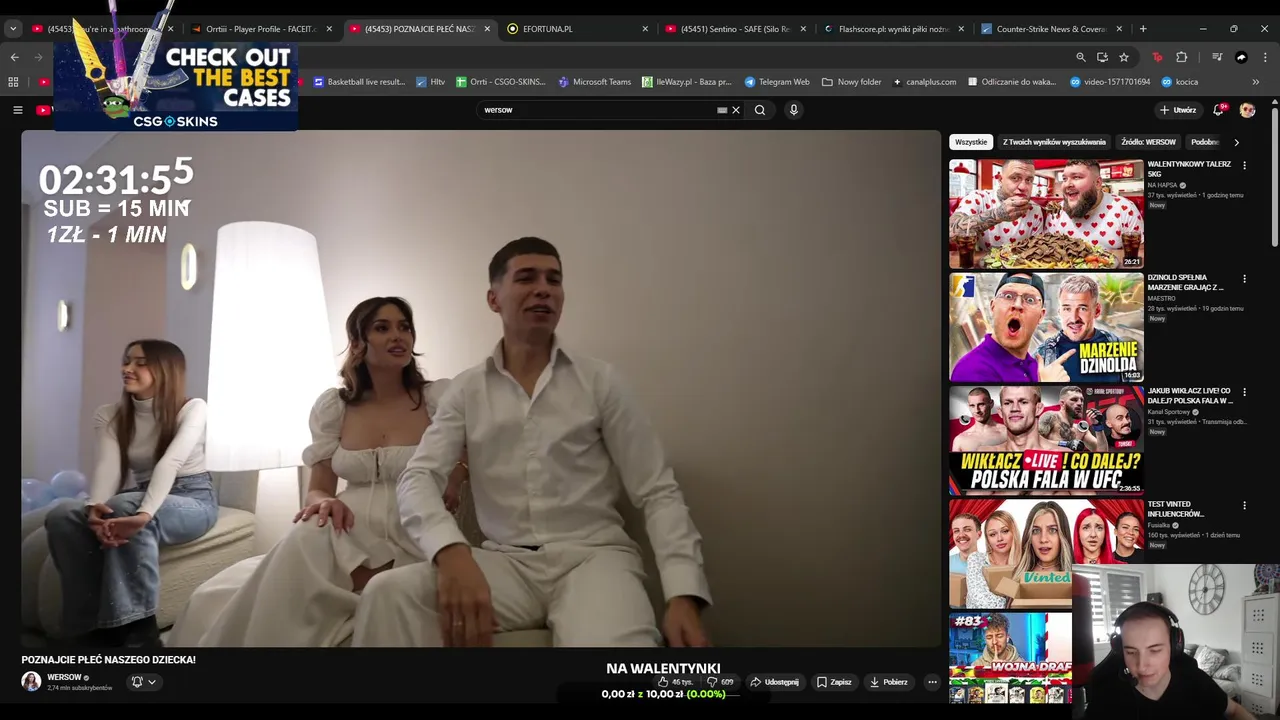
Task: Open Dzinold Spełnia Marzenie video thumbnail
Action: (x=1046, y=327)
